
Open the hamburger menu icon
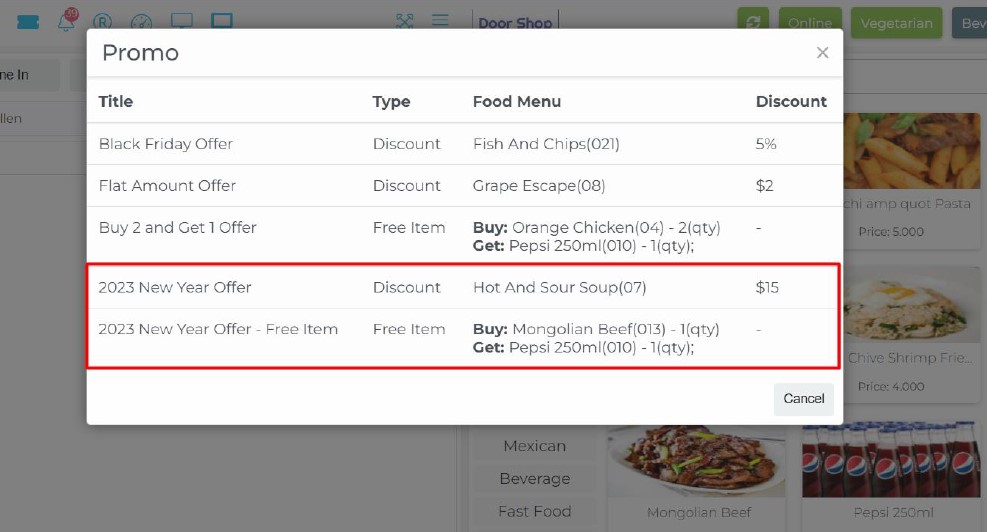coord(440,21)
